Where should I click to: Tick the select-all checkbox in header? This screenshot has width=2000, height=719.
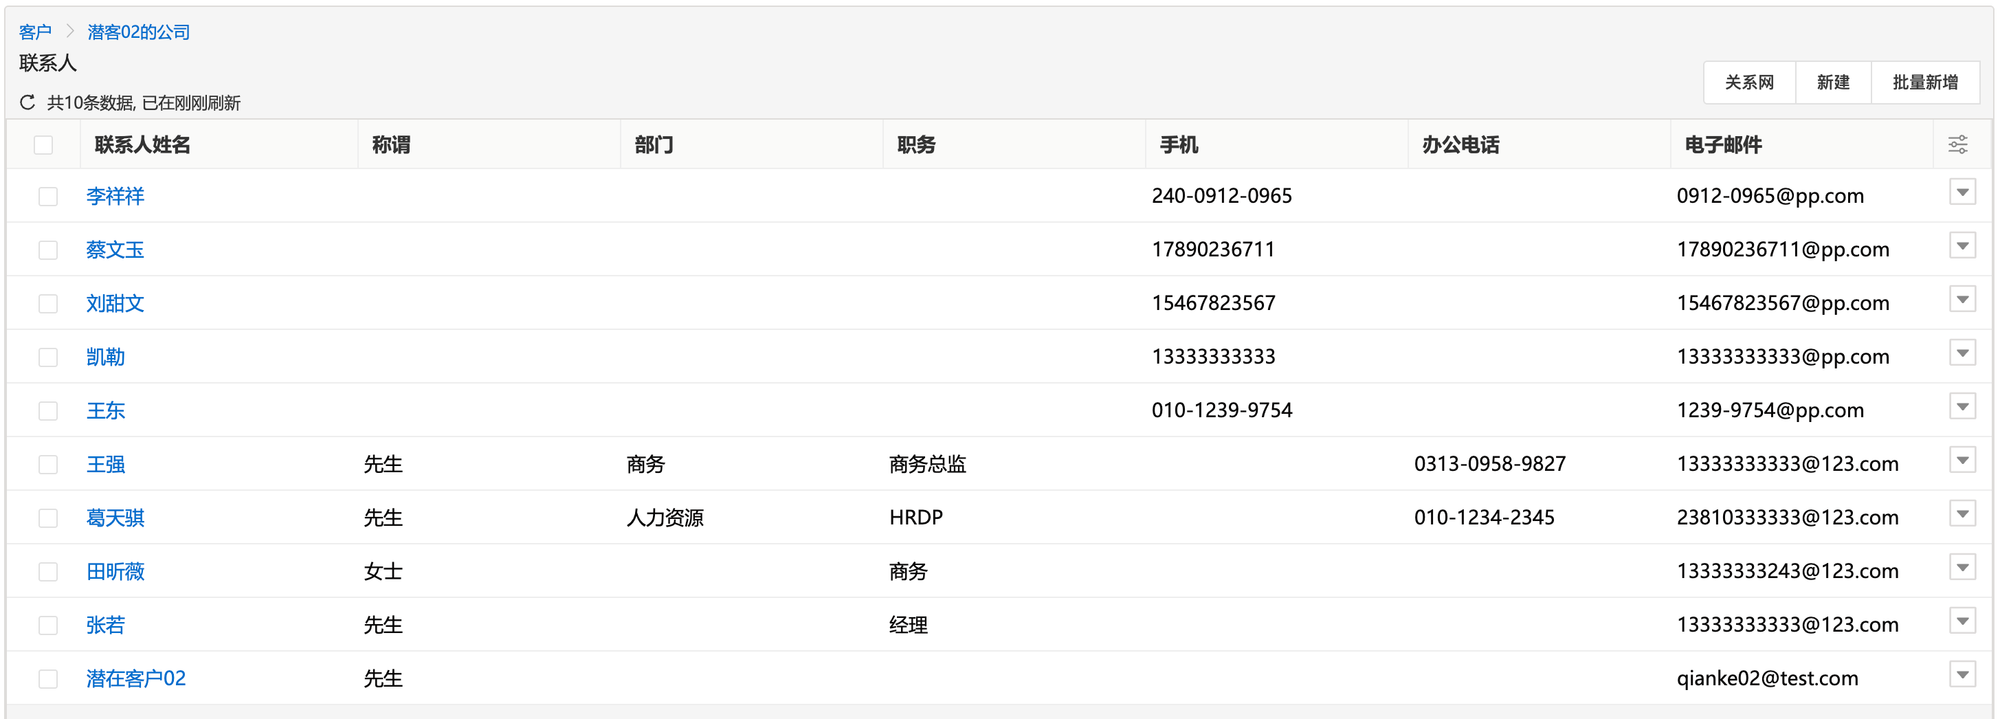click(x=43, y=145)
